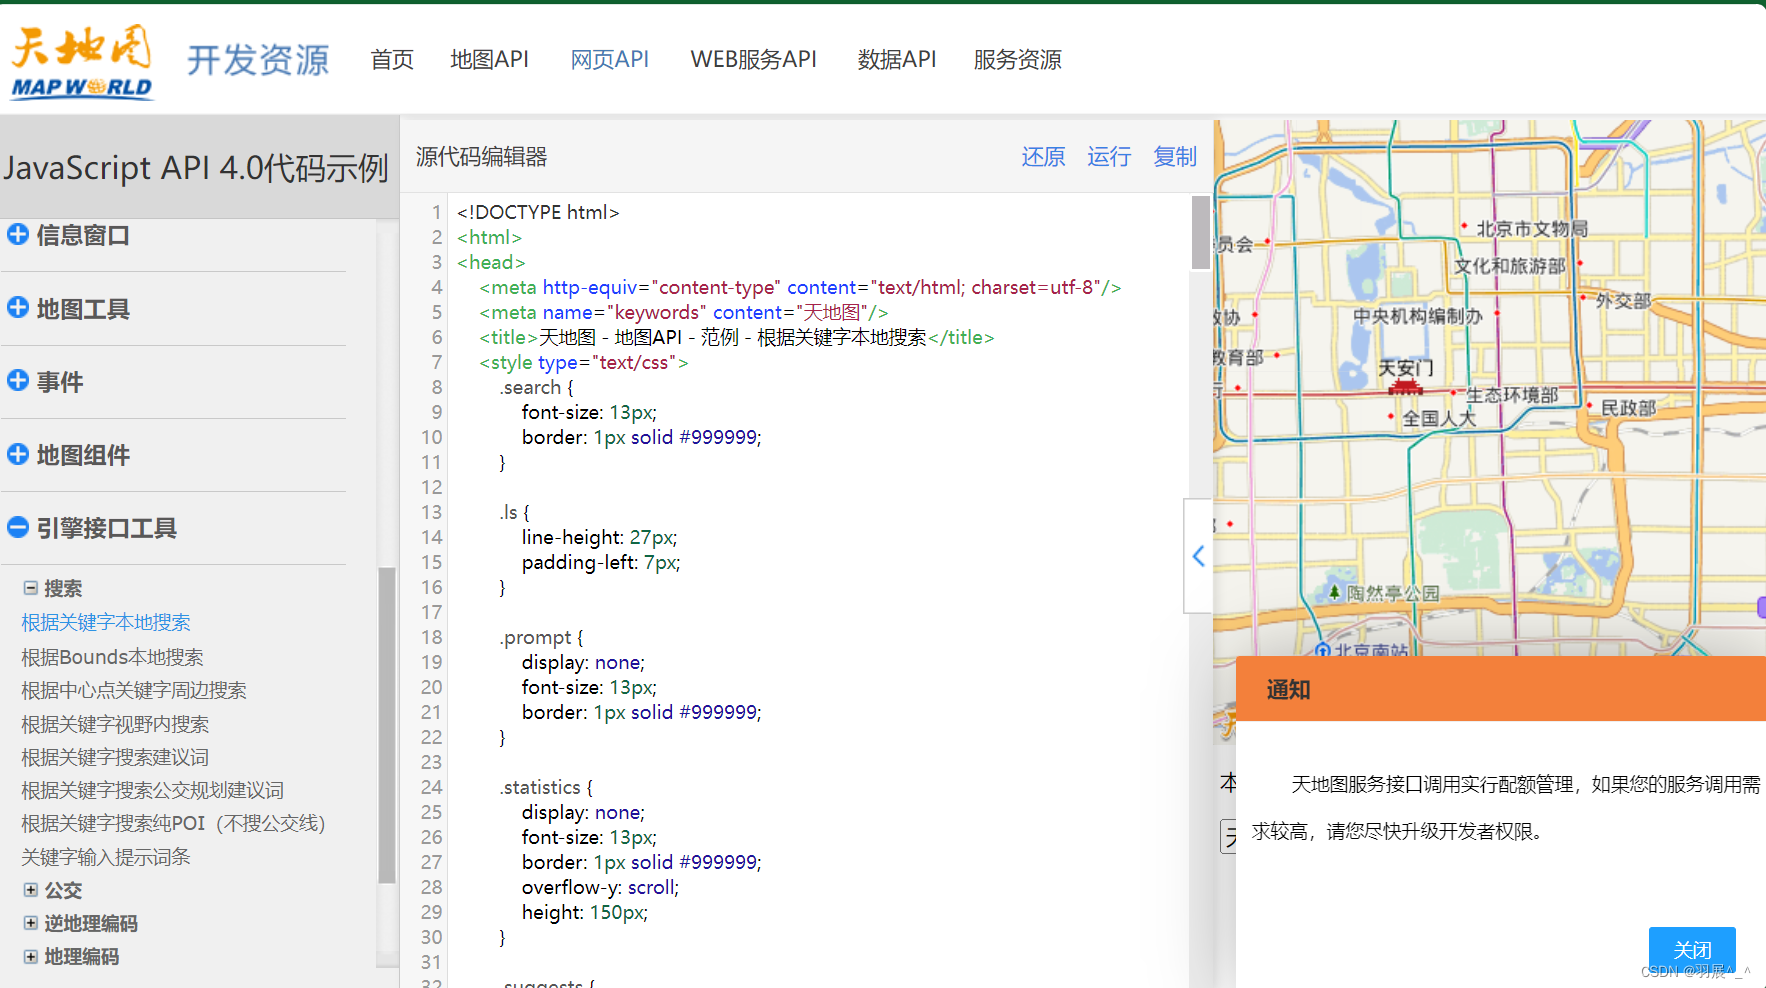Click the 源代码编辑器 panel title
1766x988 pixels.
(x=482, y=157)
